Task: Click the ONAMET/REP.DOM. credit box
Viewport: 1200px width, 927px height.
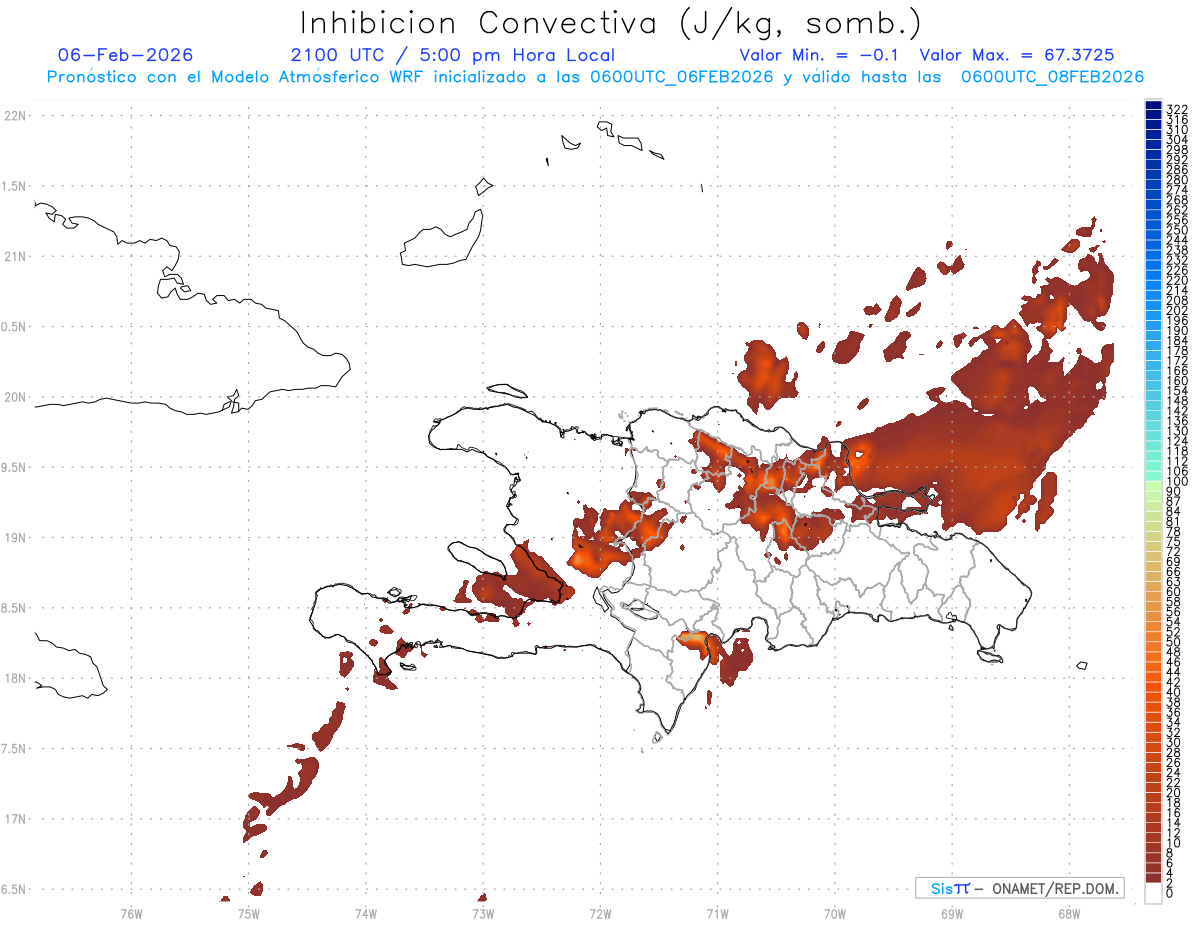Action: click(1019, 888)
